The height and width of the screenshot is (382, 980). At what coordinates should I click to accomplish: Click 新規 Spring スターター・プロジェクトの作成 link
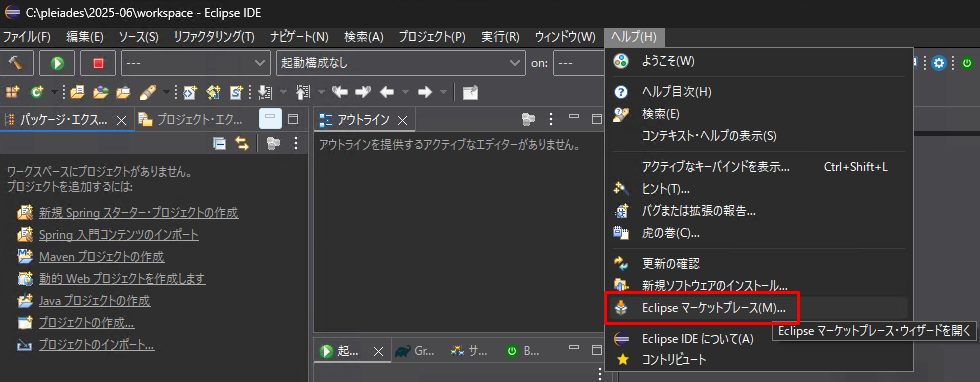click(138, 213)
